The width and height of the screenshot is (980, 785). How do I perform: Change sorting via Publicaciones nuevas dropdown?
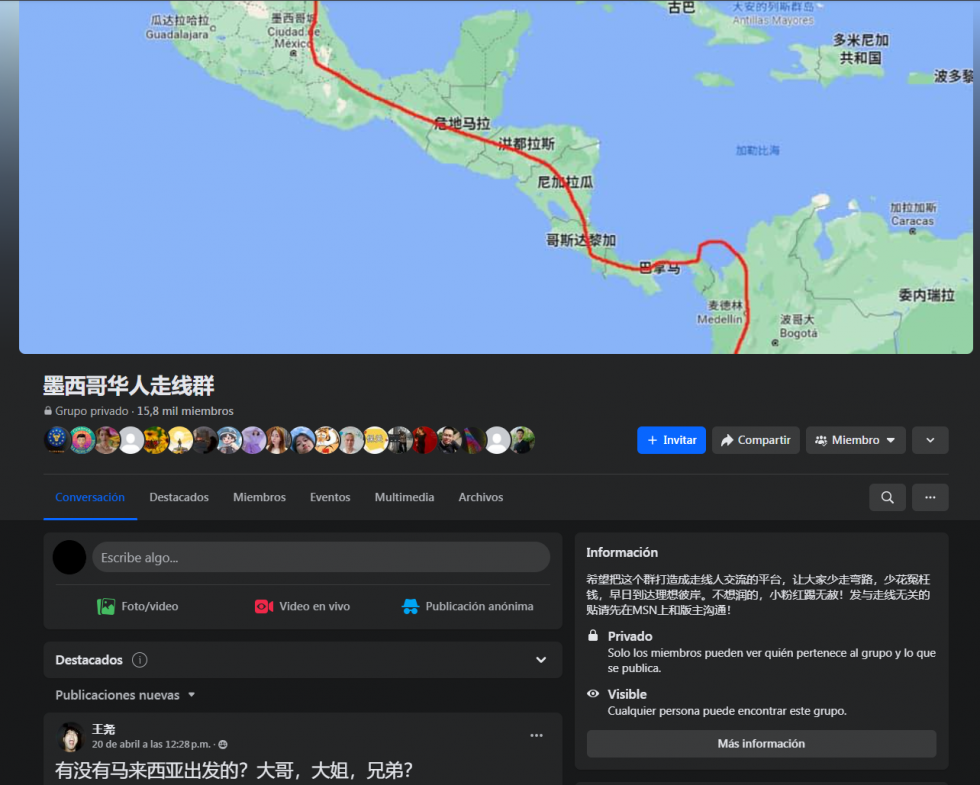click(125, 695)
